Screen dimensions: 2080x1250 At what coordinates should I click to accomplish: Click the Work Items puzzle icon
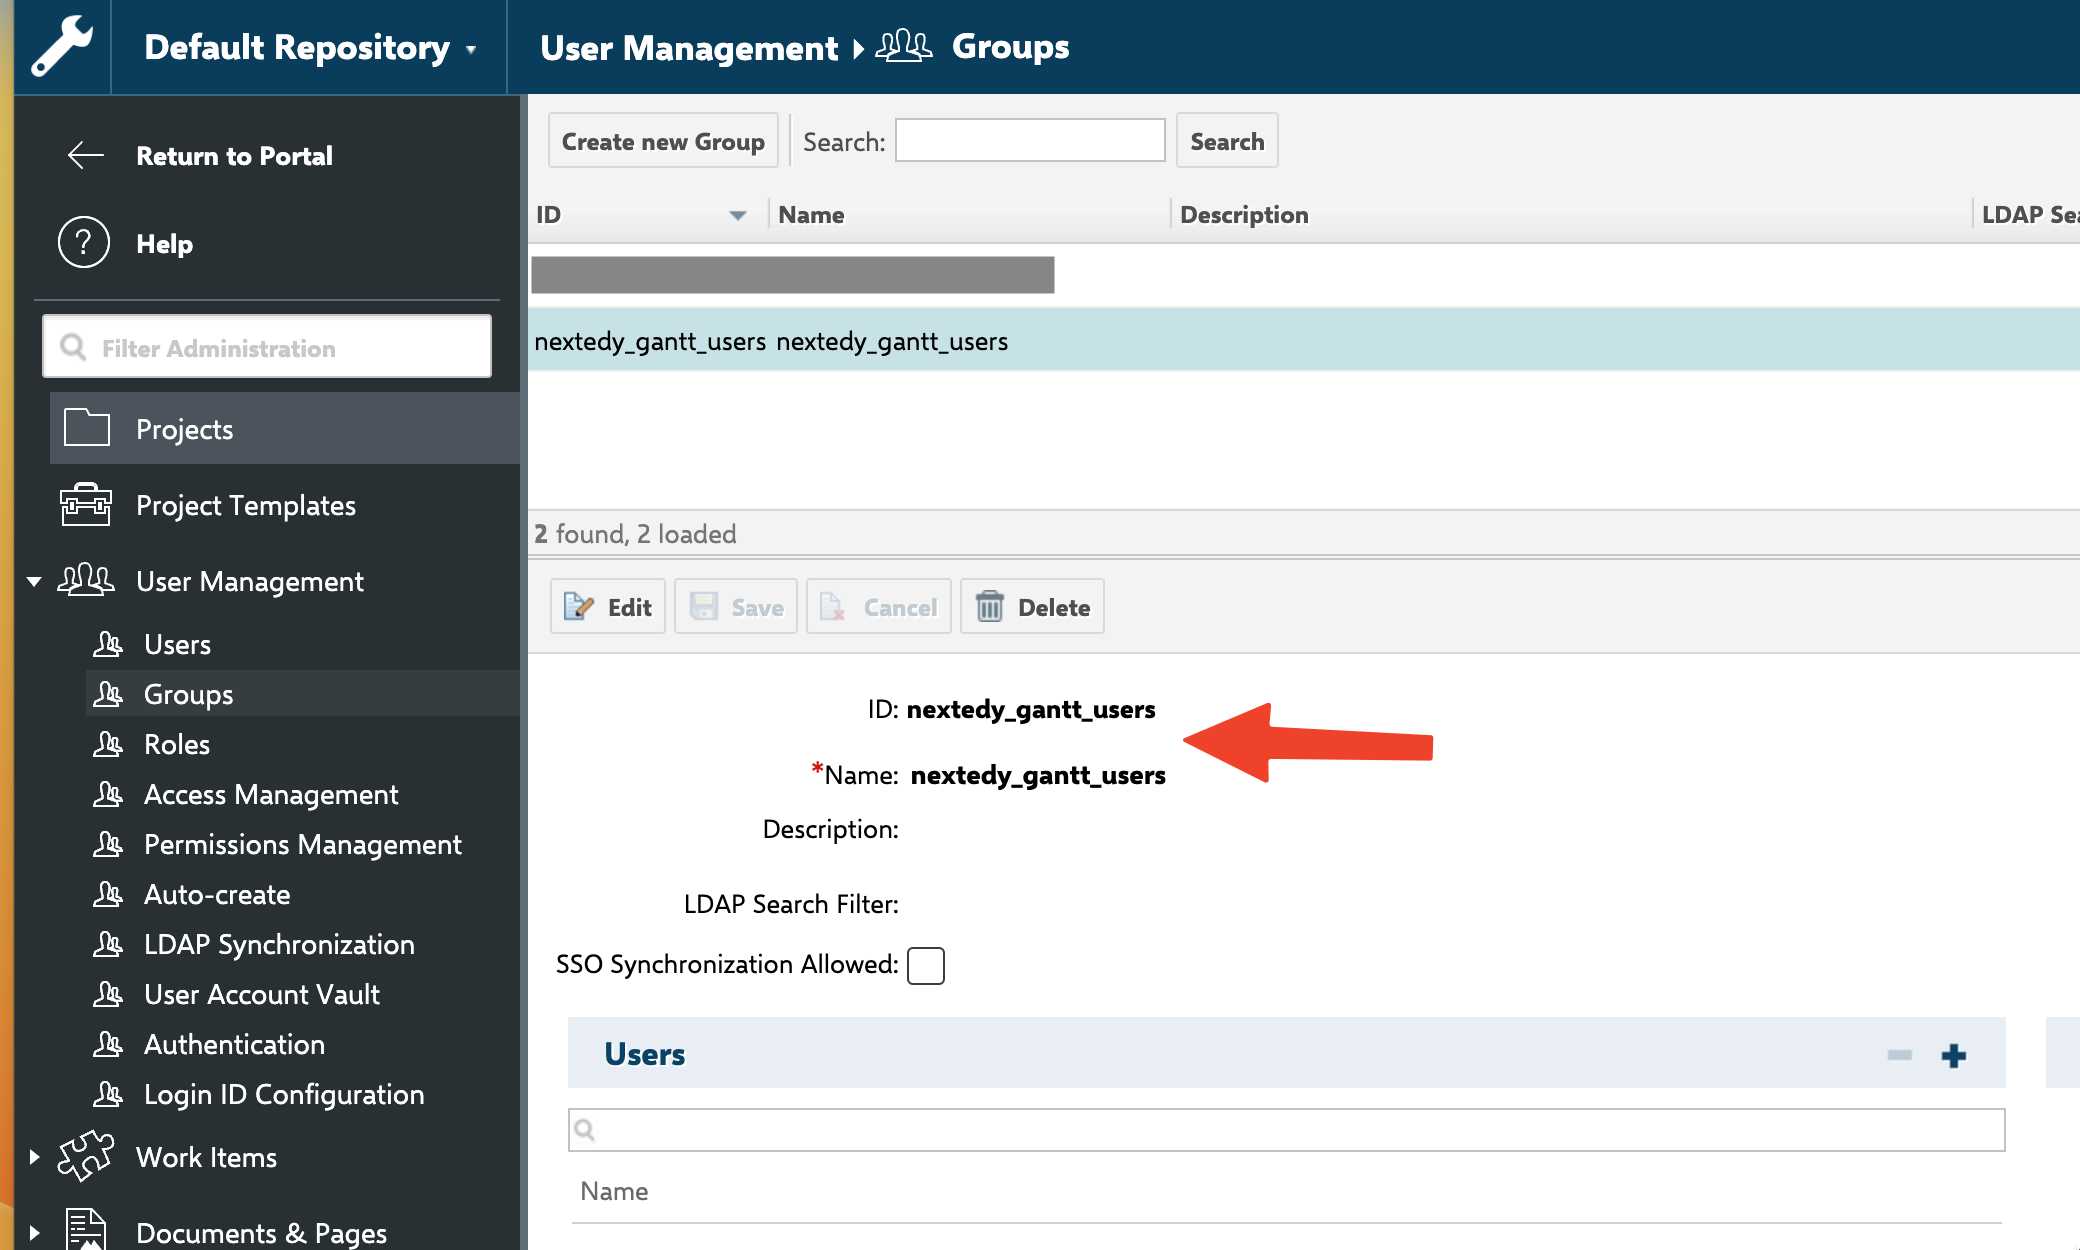[86, 1156]
